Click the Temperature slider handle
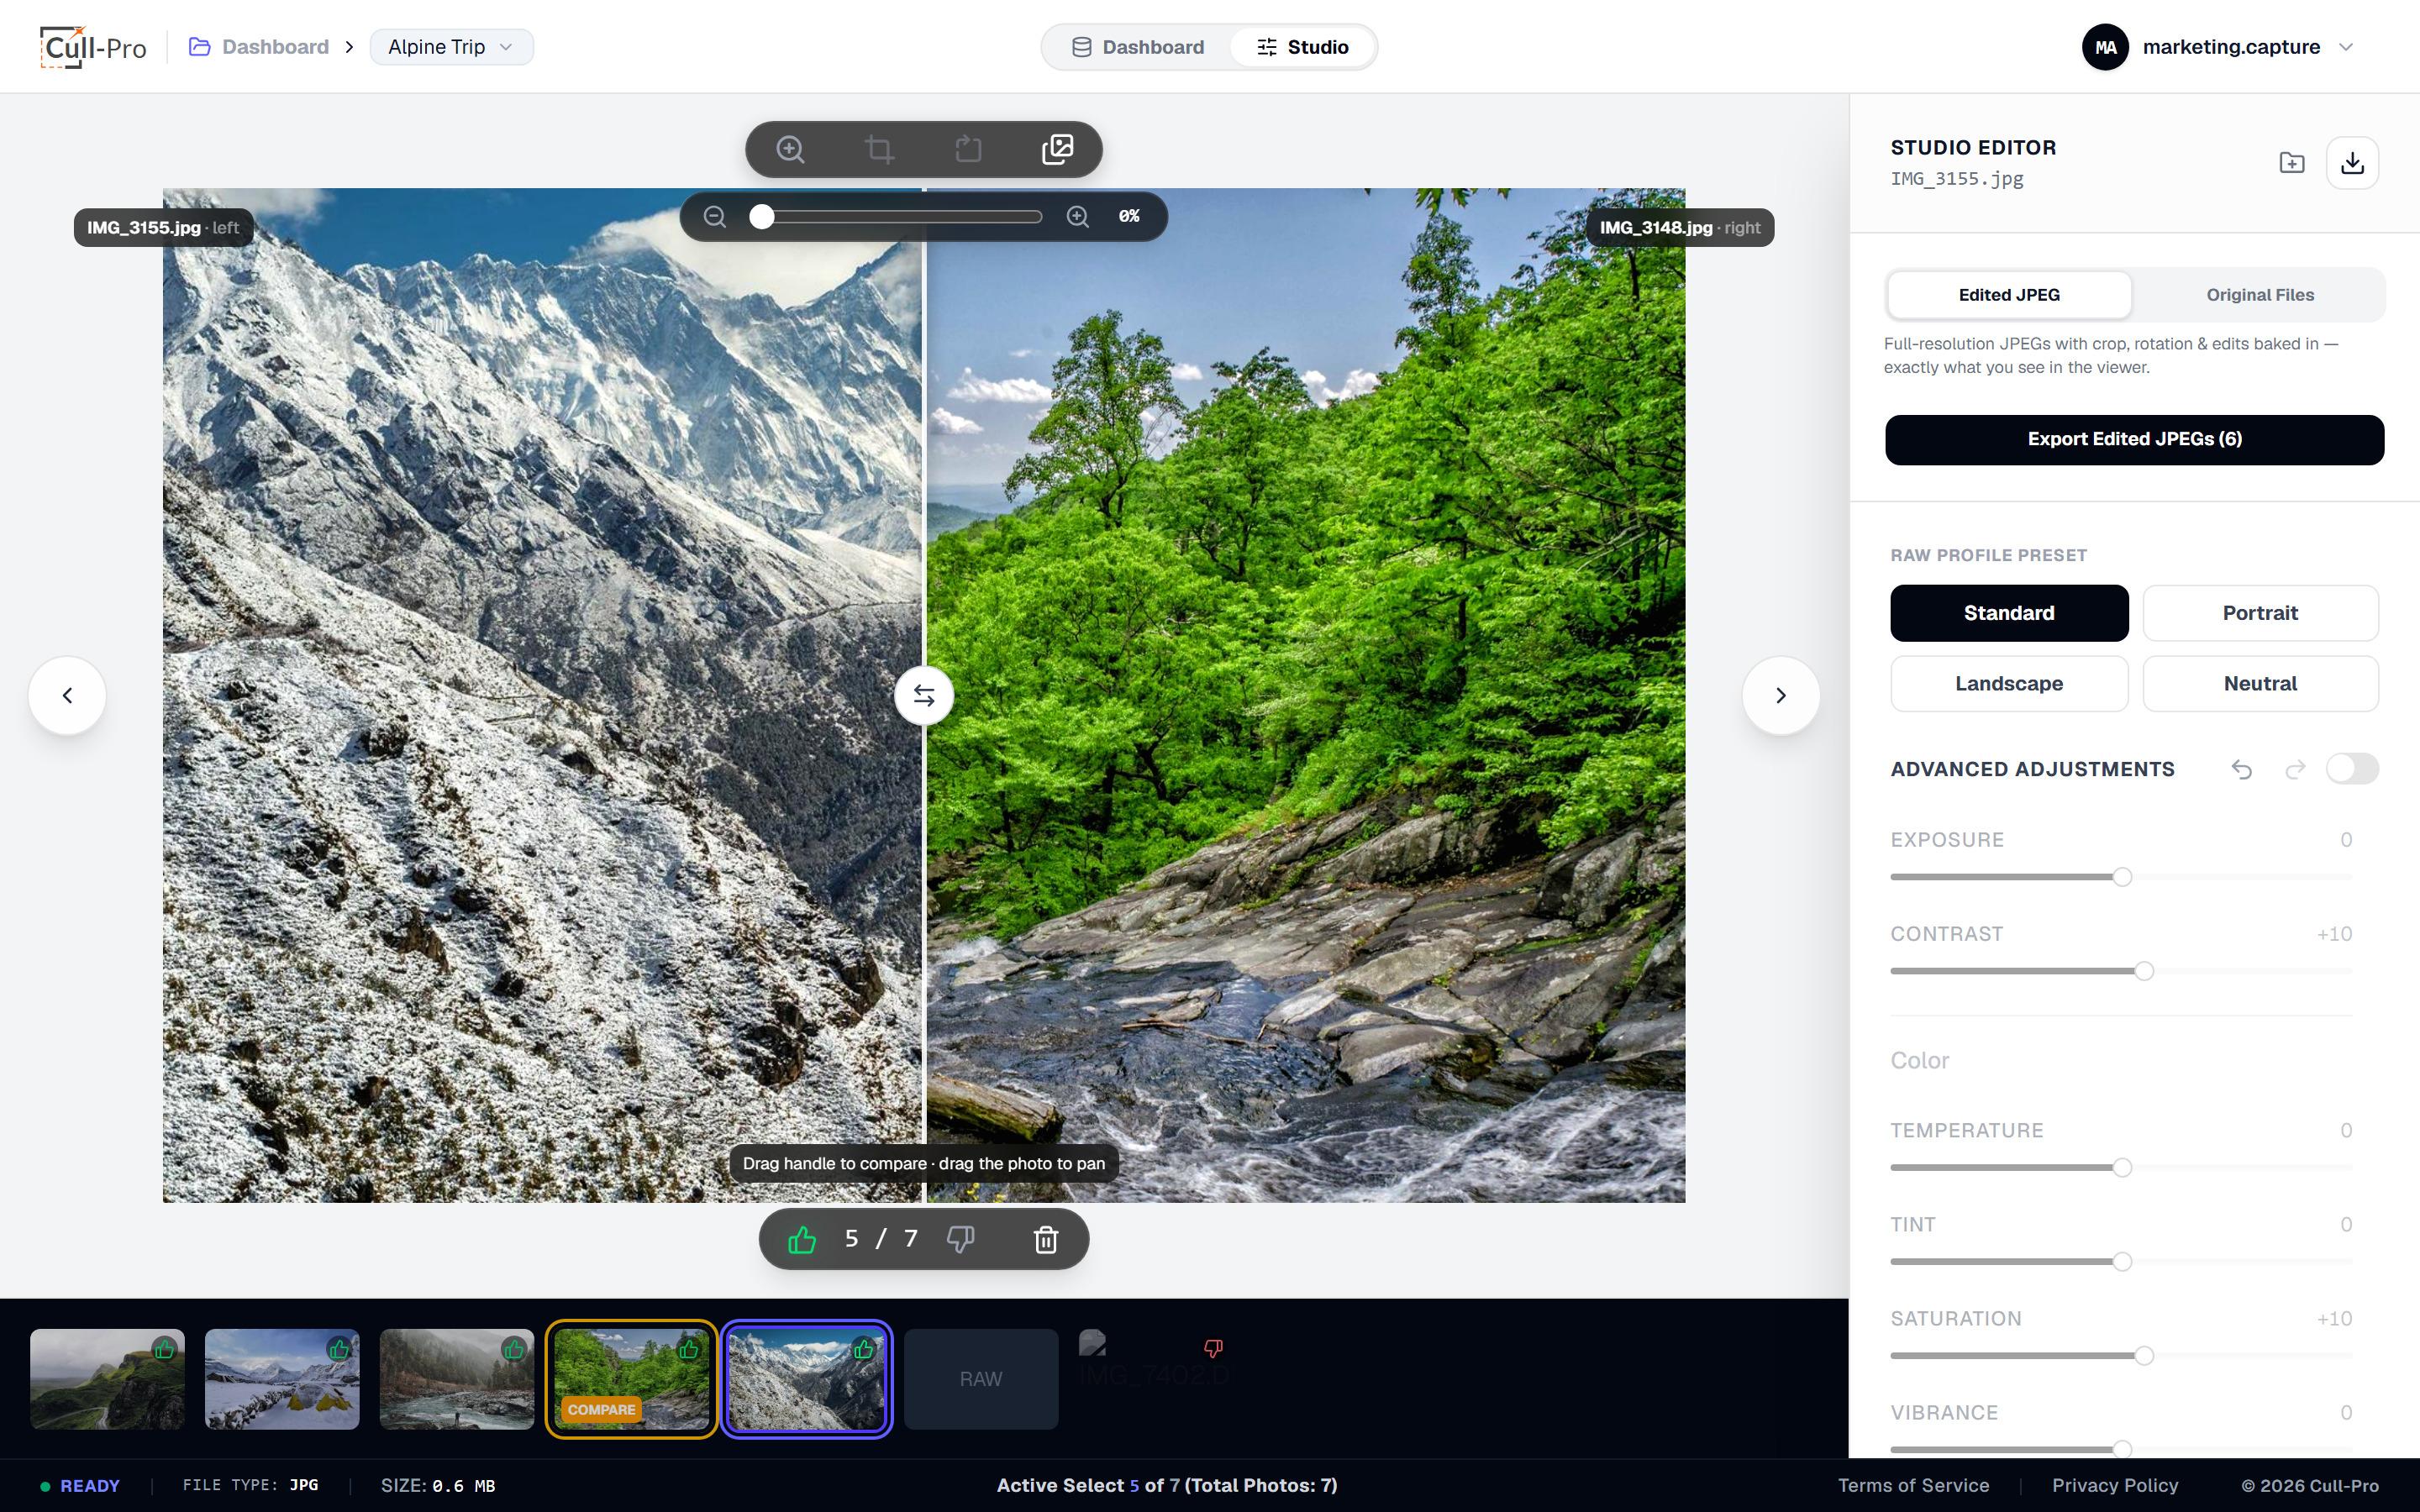2420x1512 pixels. coord(2122,1168)
